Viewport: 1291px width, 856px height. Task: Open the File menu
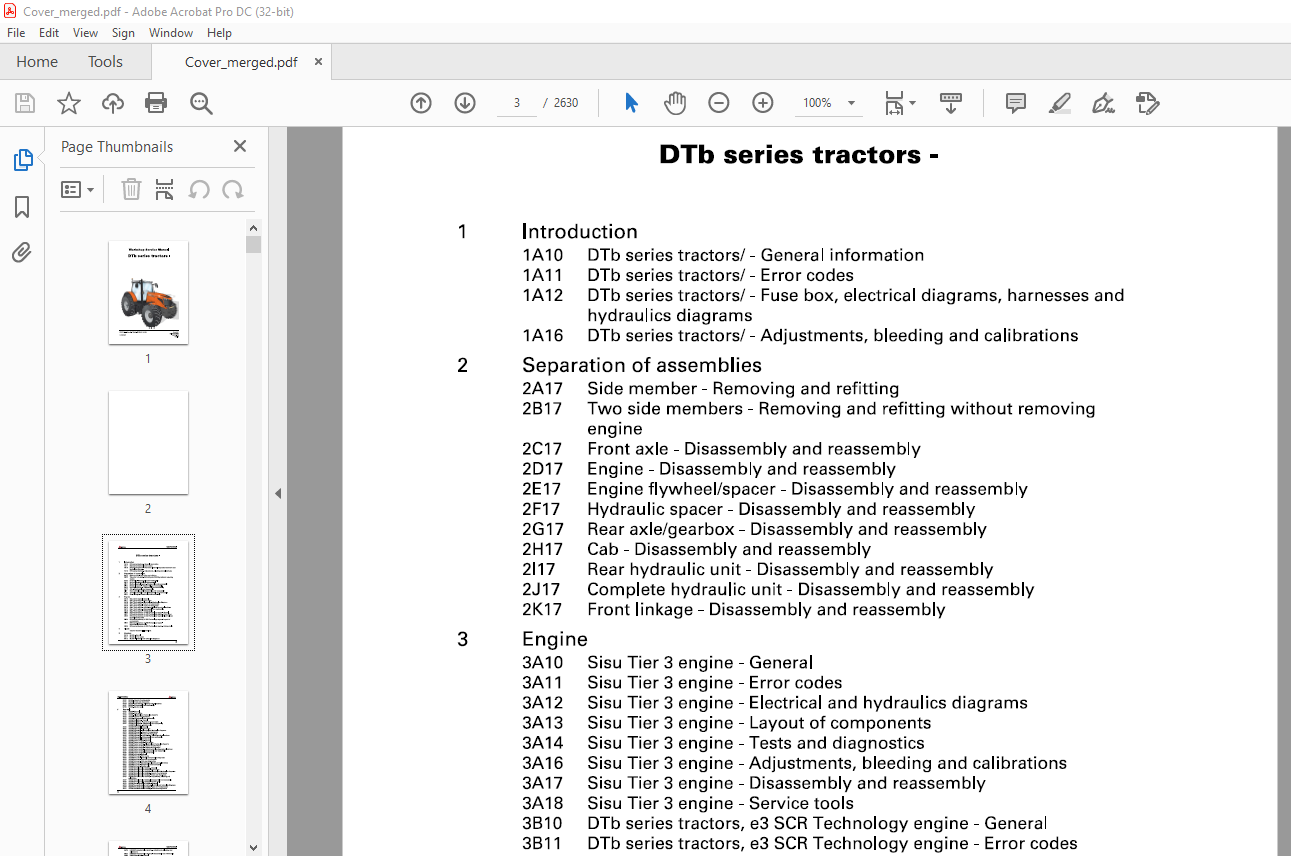[16, 33]
